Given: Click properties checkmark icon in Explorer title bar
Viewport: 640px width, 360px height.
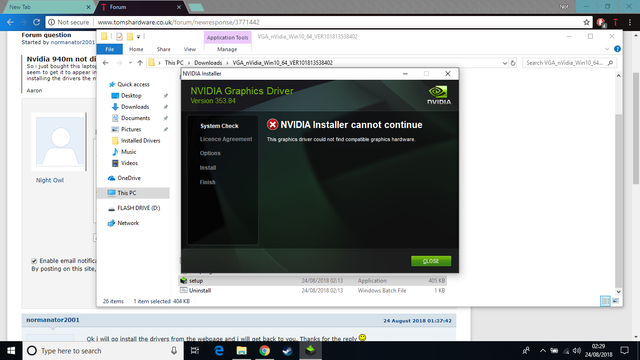Looking at the screenshot, I should (x=119, y=37).
